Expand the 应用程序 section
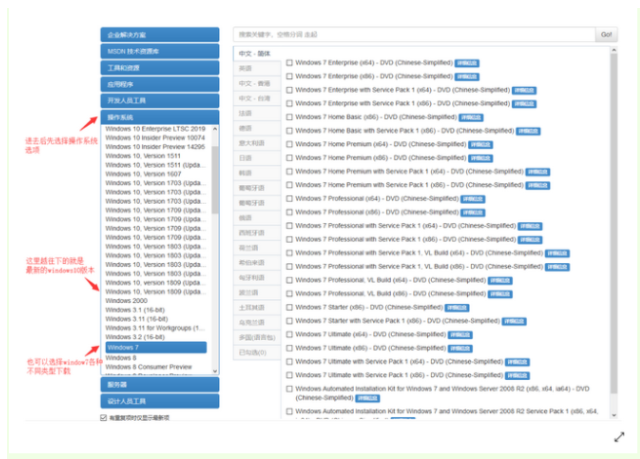640x459 pixels. click(160, 84)
